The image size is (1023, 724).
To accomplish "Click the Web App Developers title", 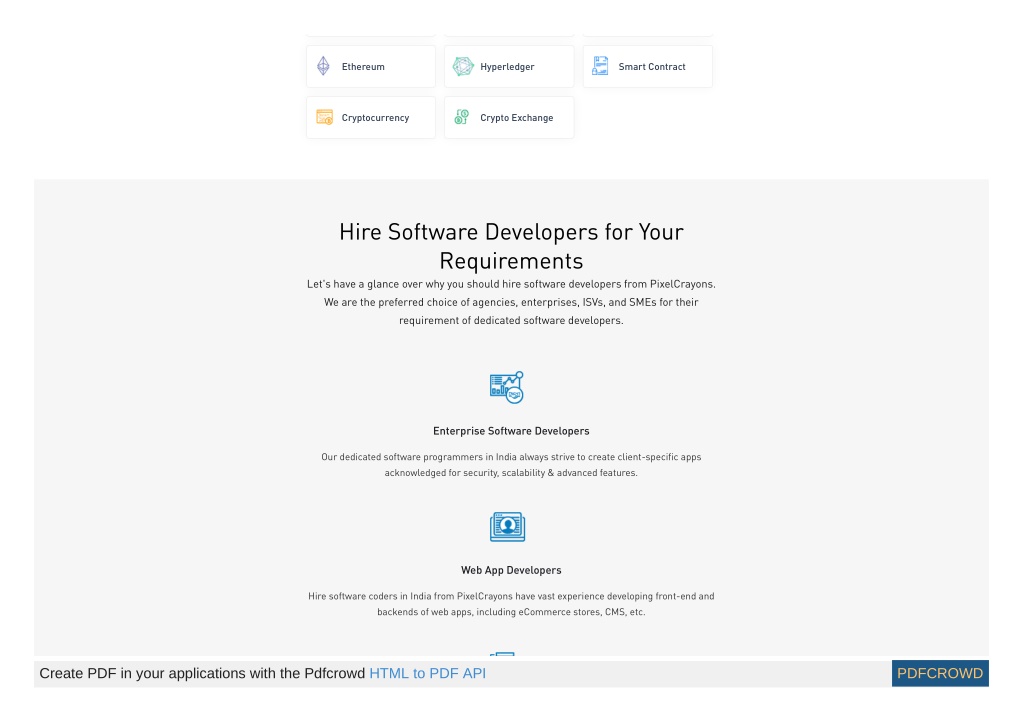I will point(512,570).
